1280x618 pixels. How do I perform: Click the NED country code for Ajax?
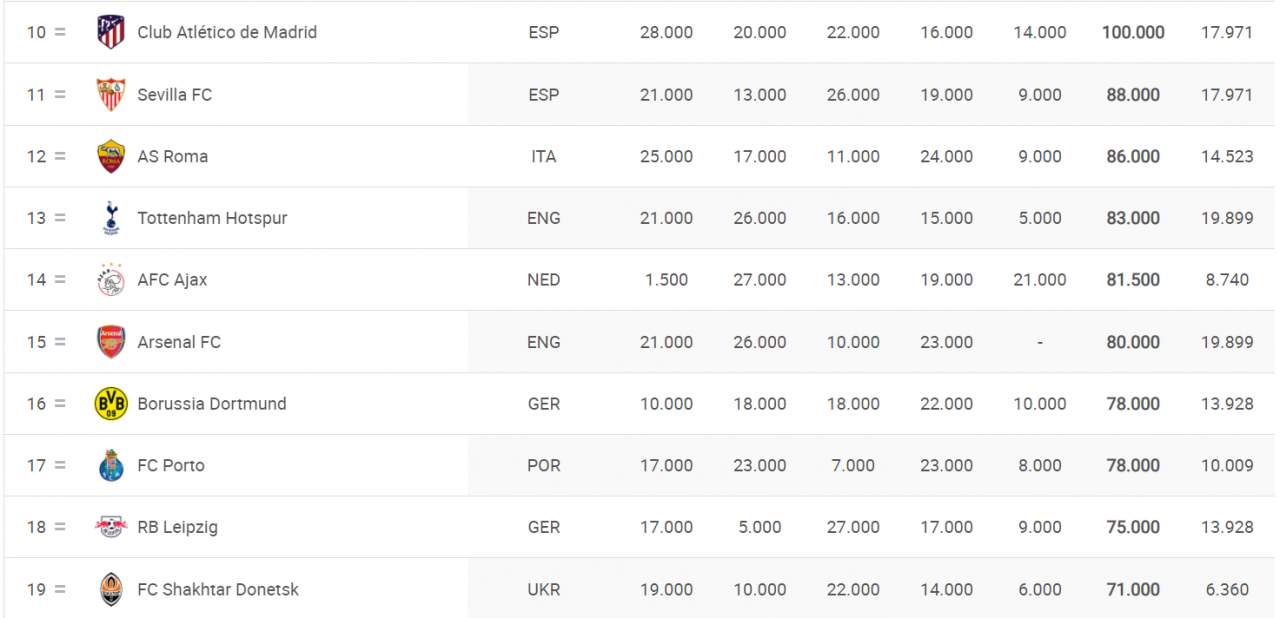point(543,280)
